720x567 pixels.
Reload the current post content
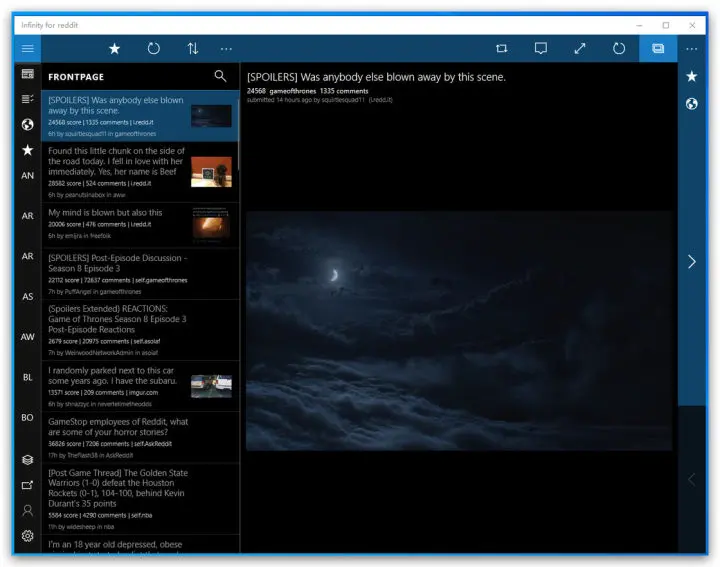619,49
